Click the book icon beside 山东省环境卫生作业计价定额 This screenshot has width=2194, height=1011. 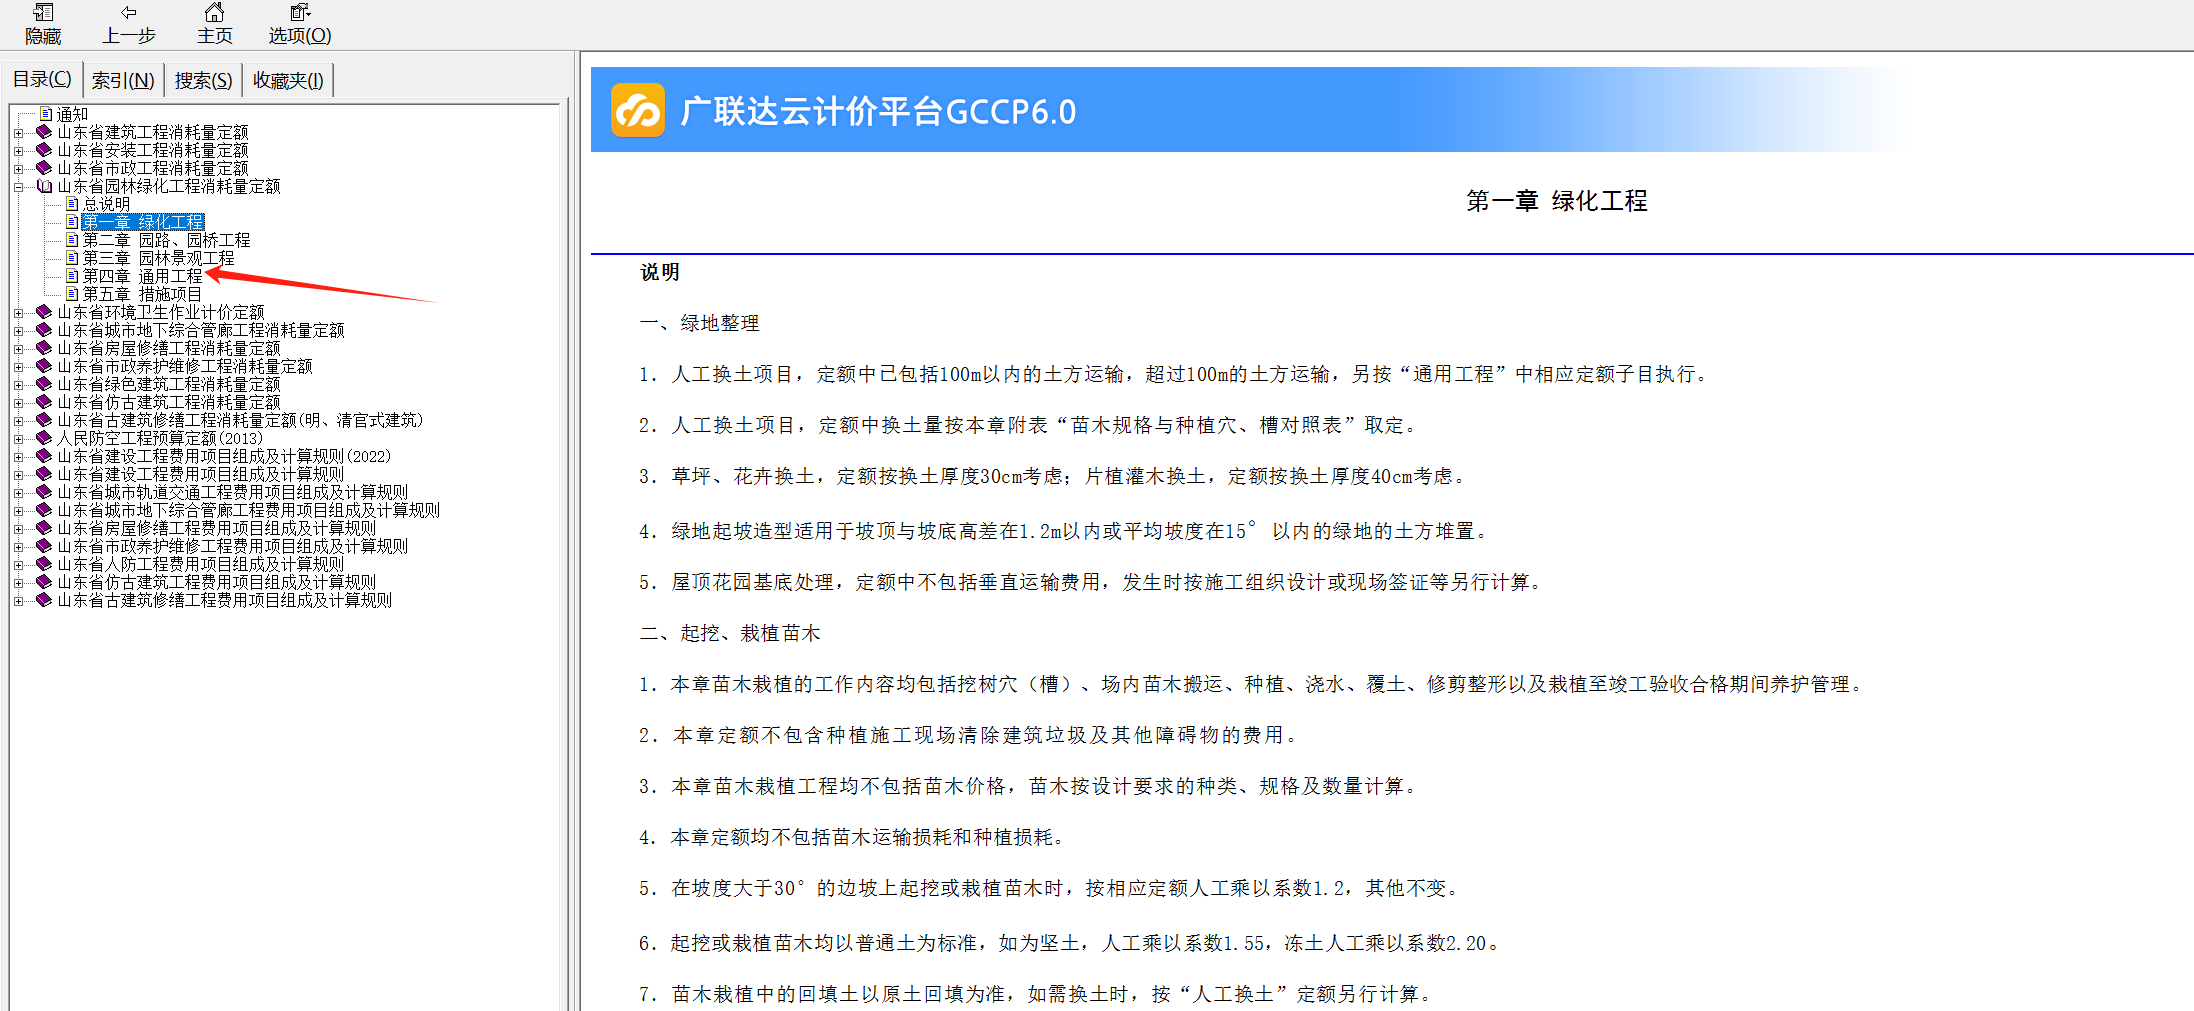[x=44, y=312]
